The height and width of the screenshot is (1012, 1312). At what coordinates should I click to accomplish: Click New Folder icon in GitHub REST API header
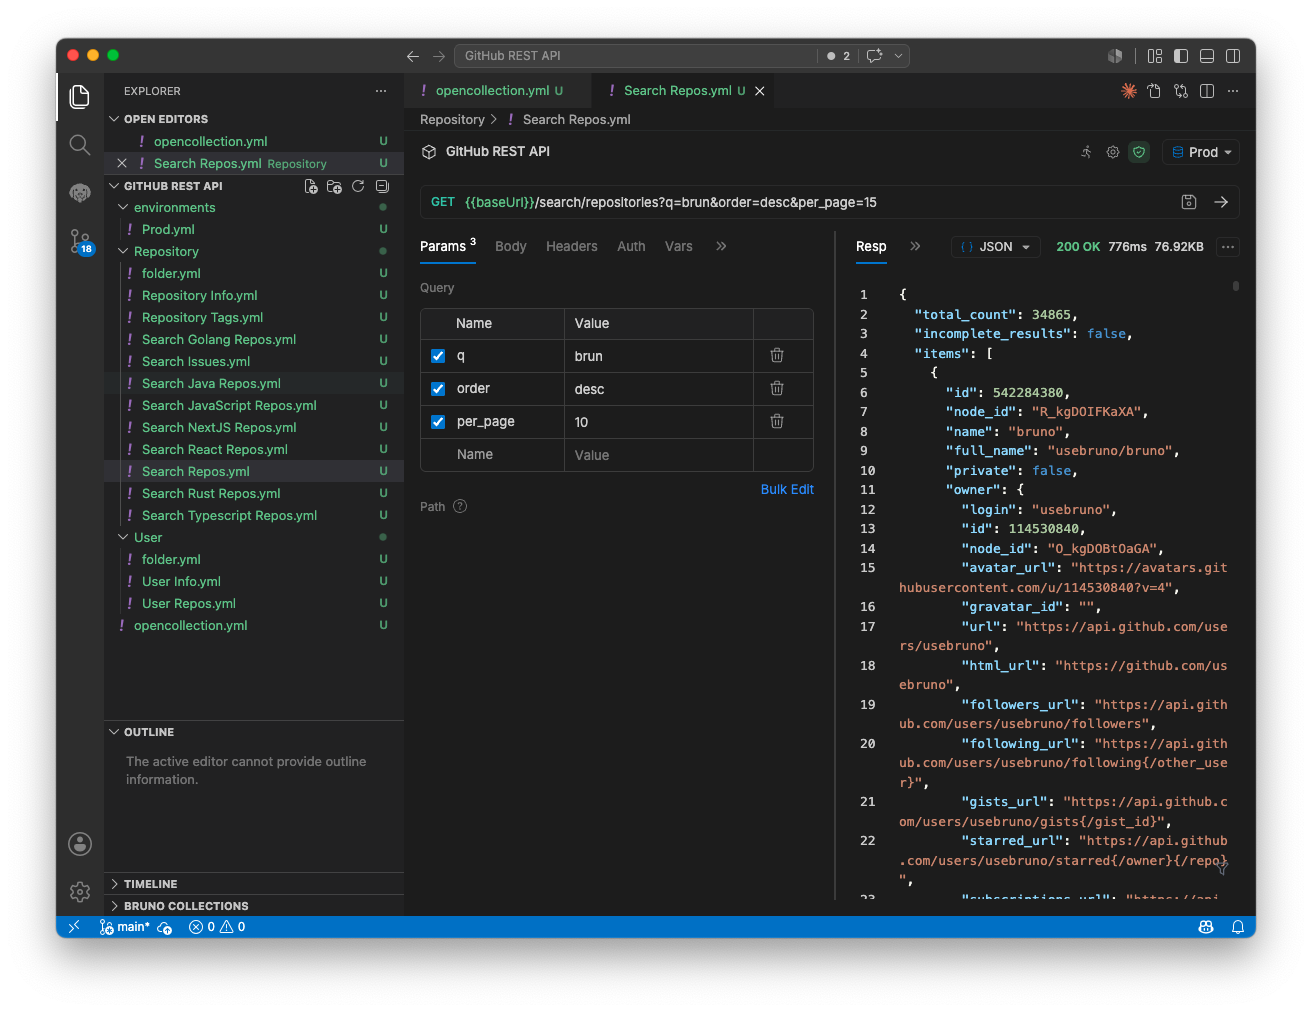click(334, 186)
